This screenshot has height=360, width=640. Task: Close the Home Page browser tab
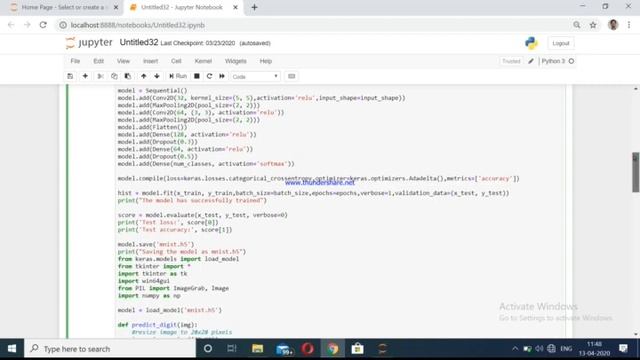116,7
